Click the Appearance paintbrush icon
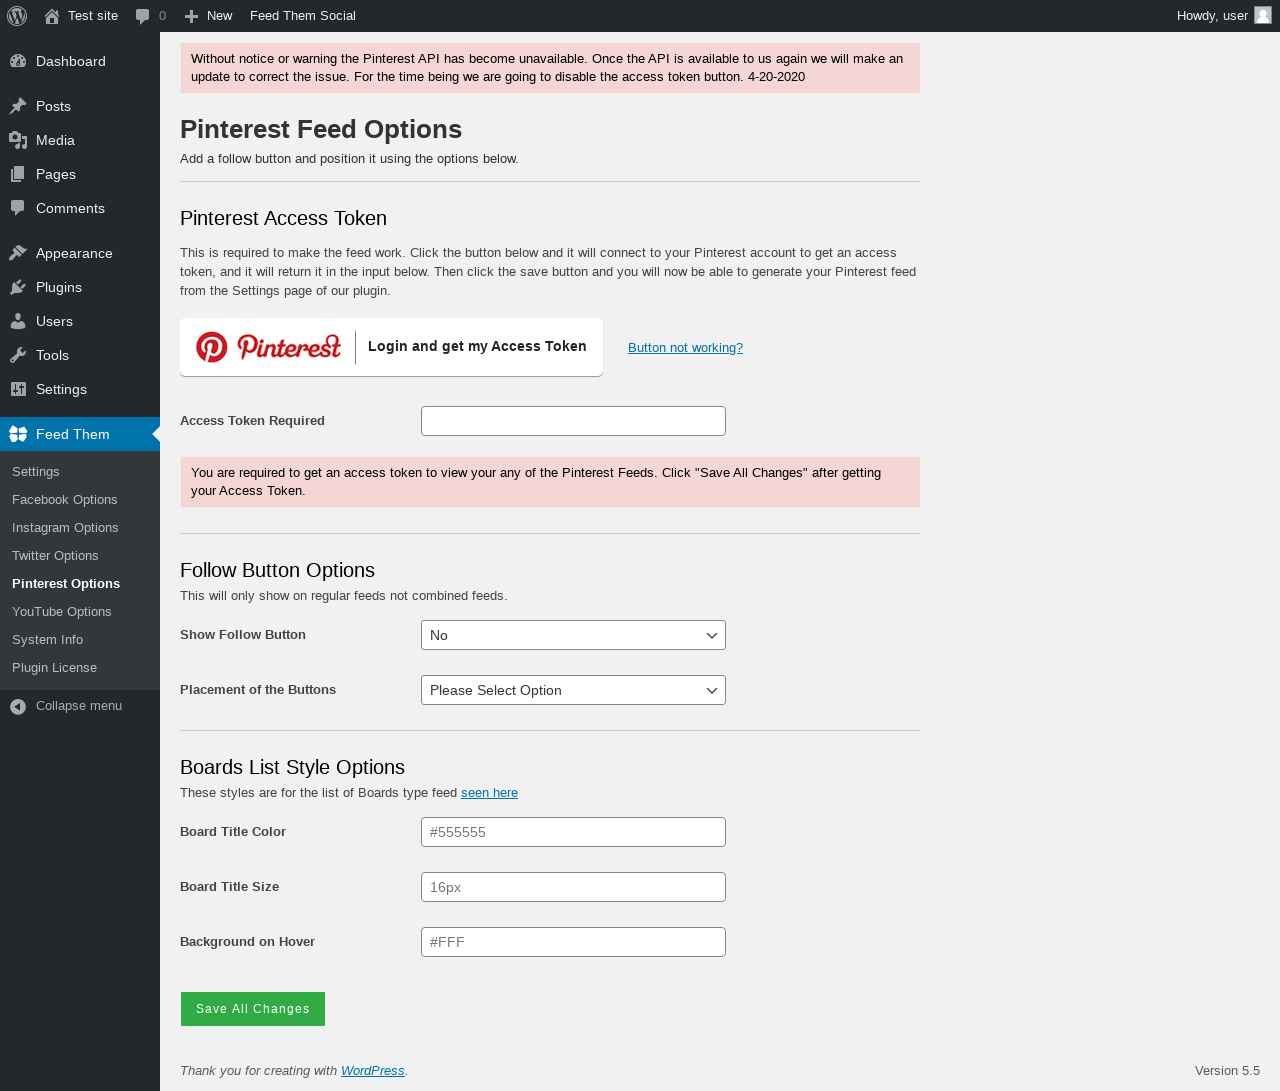1280x1091 pixels. coord(18,253)
